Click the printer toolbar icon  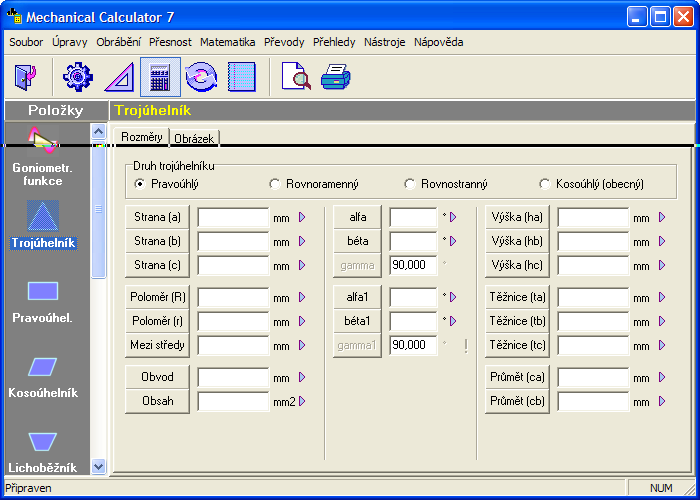point(335,77)
